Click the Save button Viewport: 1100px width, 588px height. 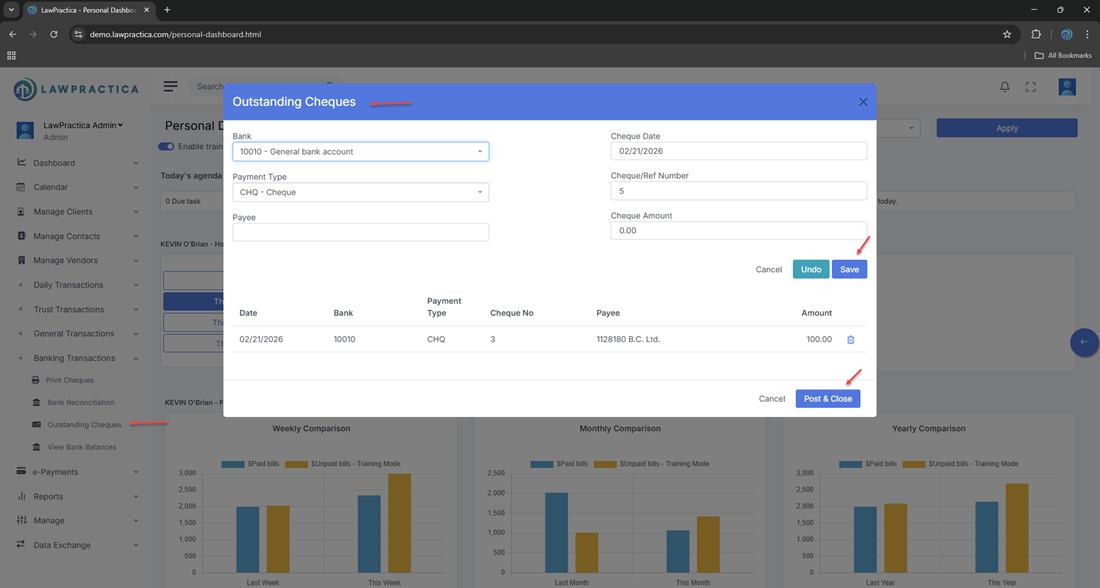pos(849,269)
